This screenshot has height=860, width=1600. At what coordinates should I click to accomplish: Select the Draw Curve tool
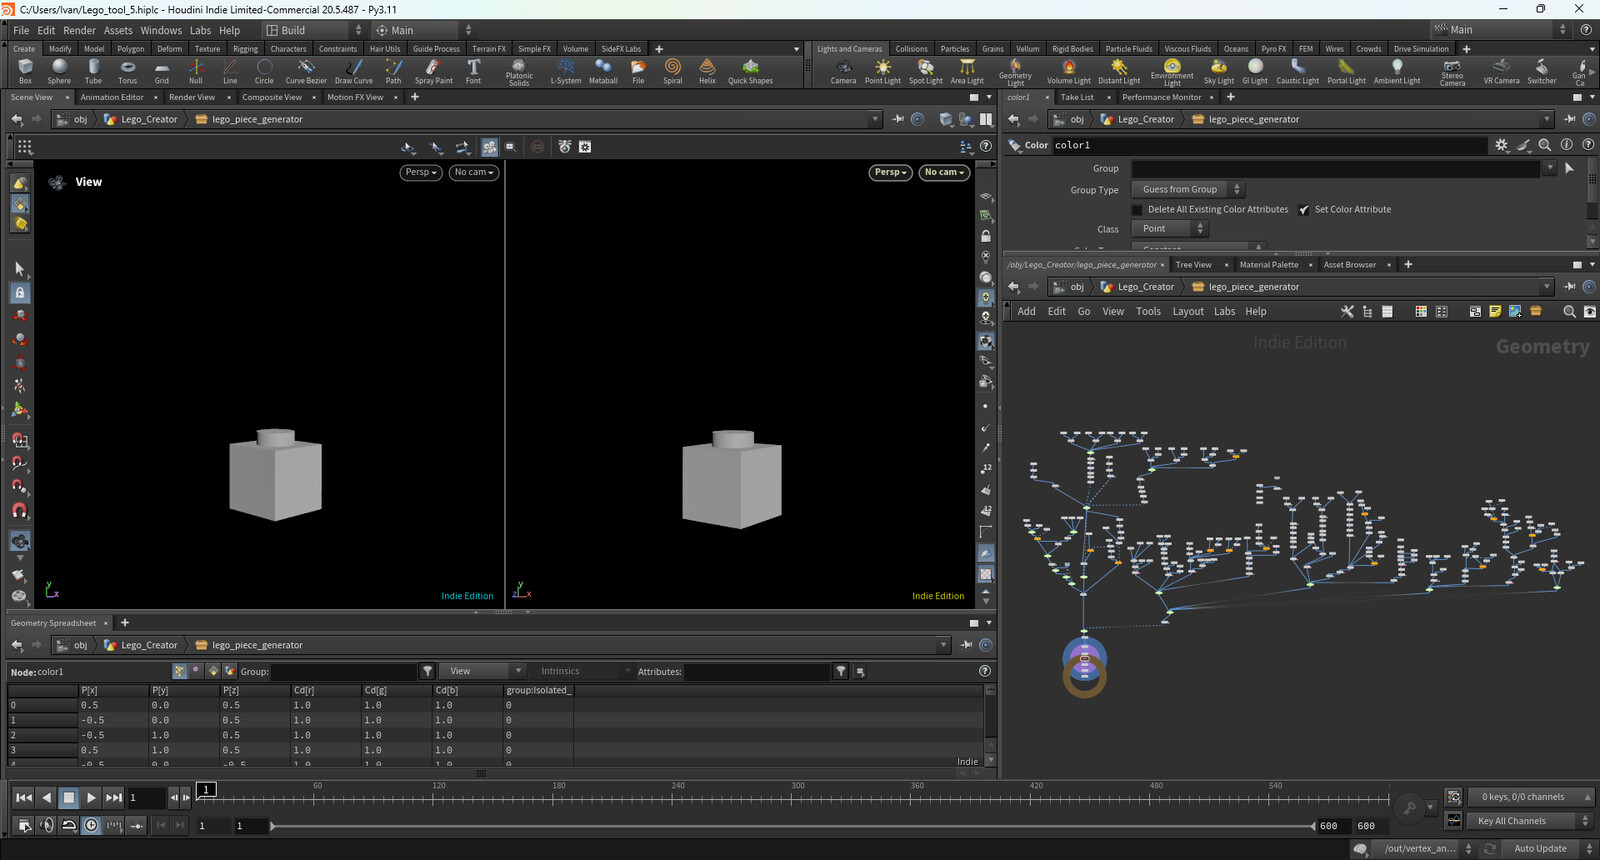pyautogui.click(x=353, y=71)
